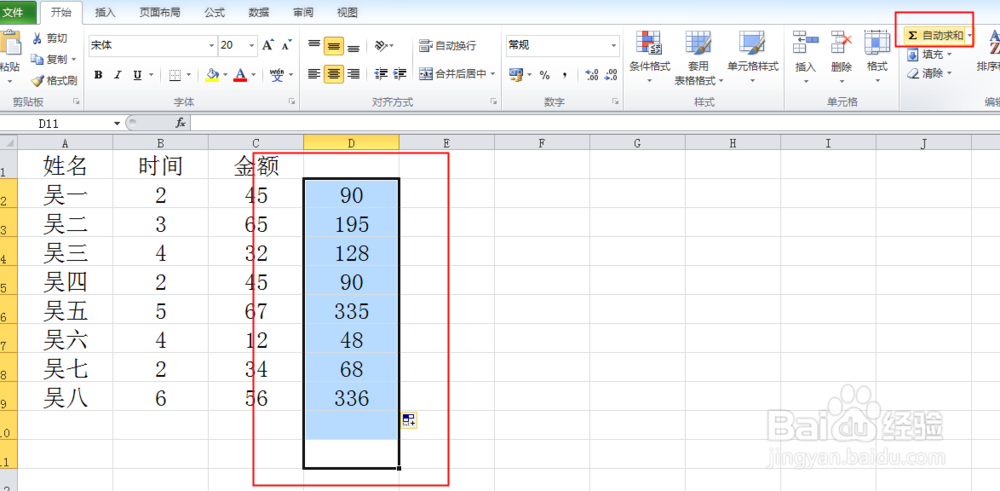This screenshot has width=1000, height=491.
Task: Expand the AutoSum dropdown arrow
Action: pyautogui.click(x=970, y=35)
